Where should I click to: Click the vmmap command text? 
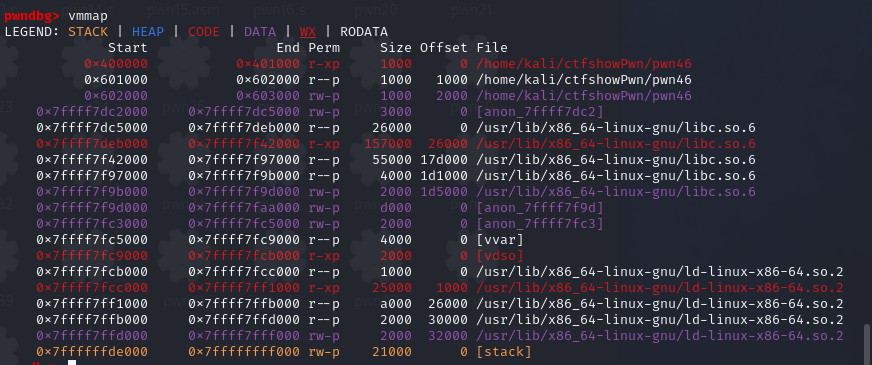coord(88,16)
